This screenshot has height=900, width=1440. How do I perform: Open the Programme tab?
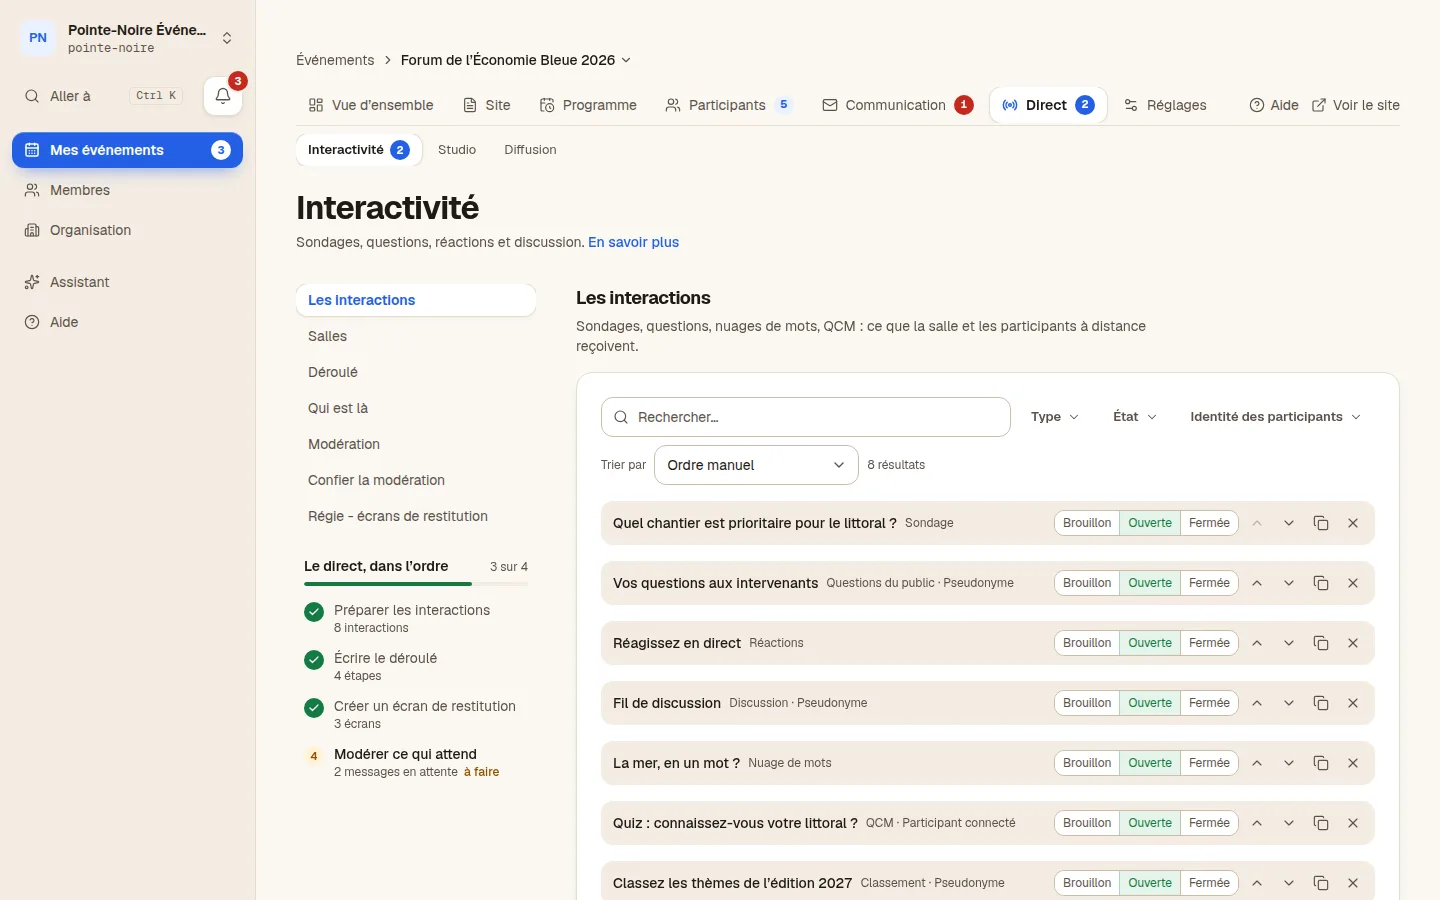(x=588, y=105)
